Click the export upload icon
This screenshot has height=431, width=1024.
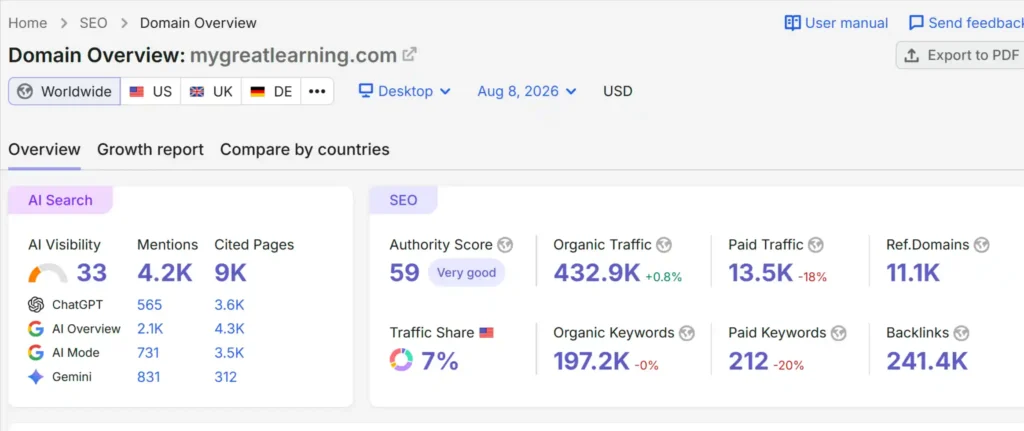tap(911, 56)
